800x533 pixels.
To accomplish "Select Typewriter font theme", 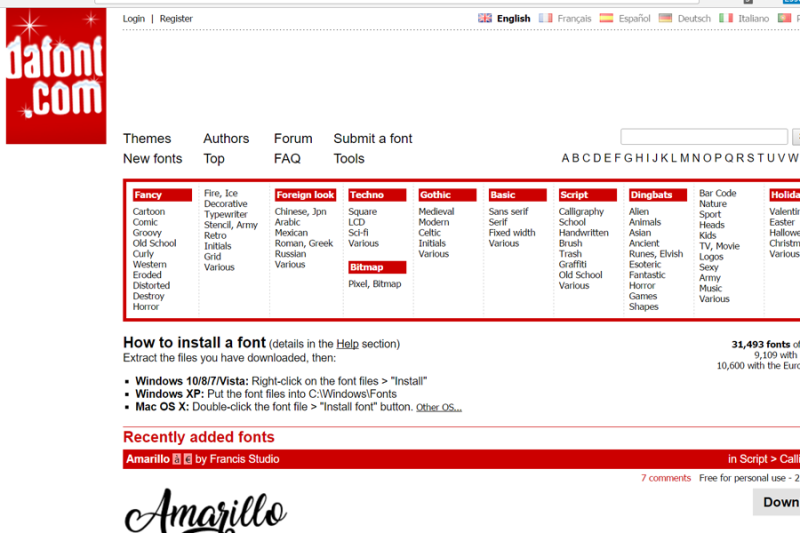I will click(226, 214).
